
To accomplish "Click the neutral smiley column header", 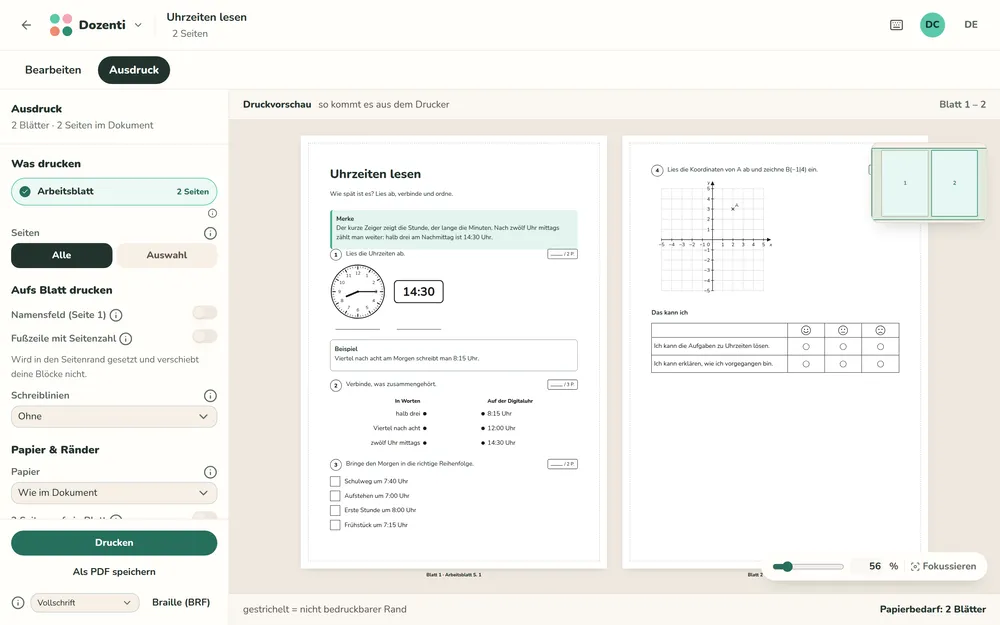I will 843,330.
